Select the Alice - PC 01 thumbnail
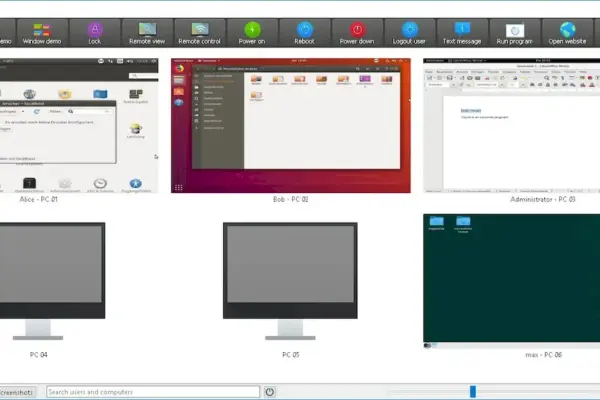This screenshot has width=600, height=400. [x=79, y=126]
